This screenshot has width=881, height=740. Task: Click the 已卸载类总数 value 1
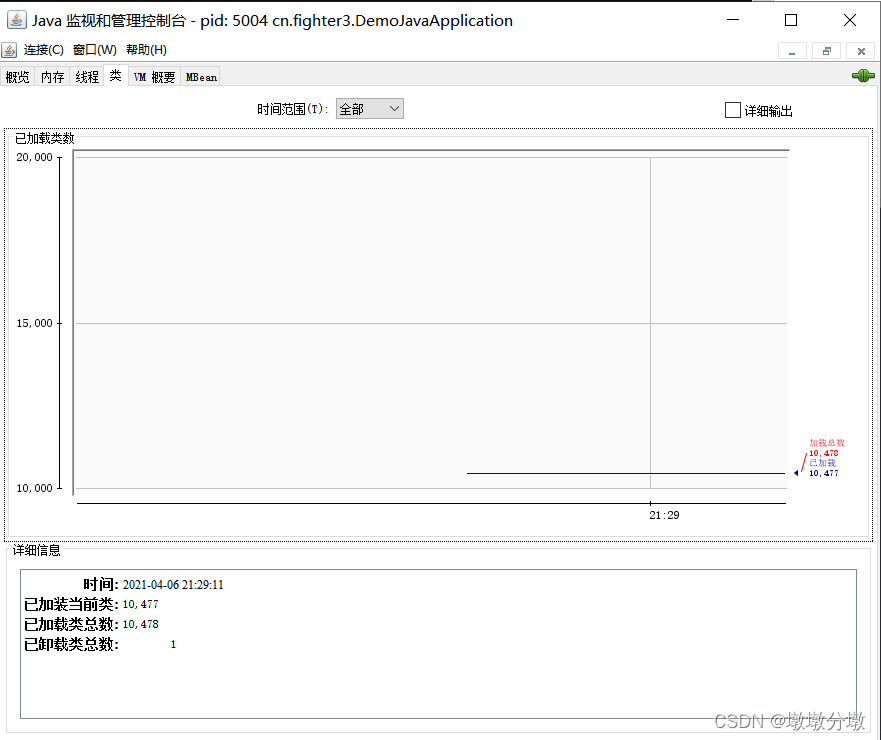point(173,644)
